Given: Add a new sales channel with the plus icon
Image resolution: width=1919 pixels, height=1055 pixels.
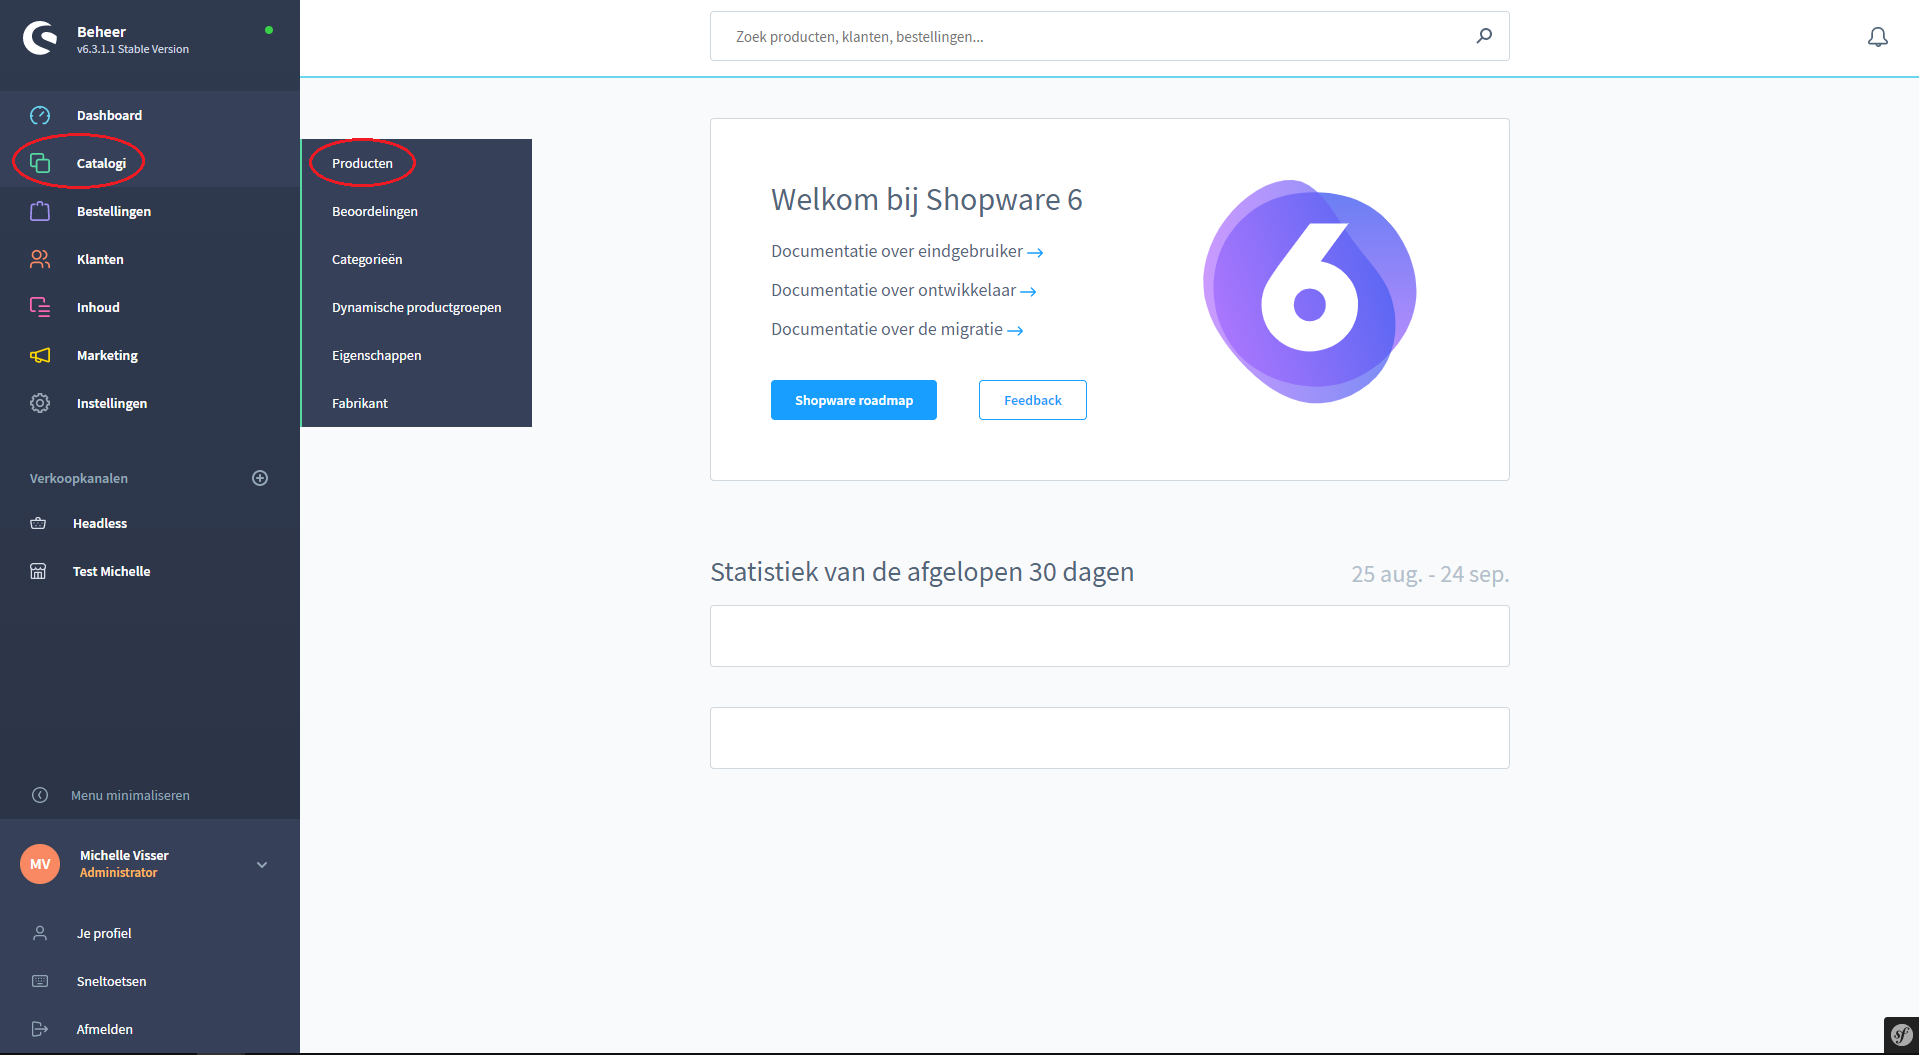Looking at the screenshot, I should pos(260,477).
